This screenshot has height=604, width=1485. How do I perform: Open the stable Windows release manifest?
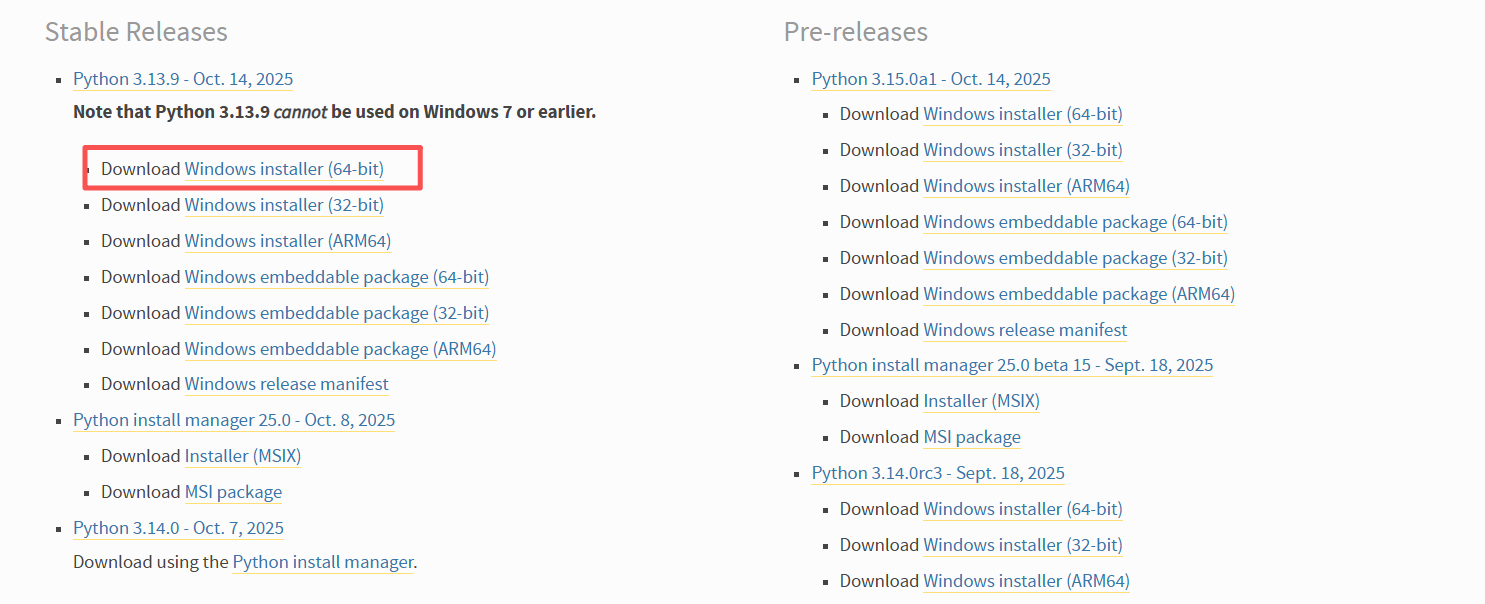pyautogui.click(x=286, y=384)
